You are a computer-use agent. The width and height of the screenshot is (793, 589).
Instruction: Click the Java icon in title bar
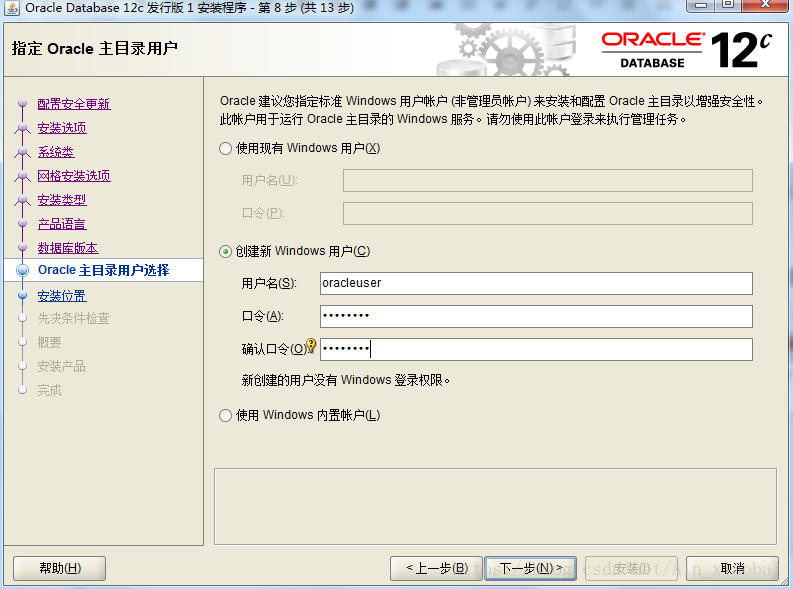[11, 8]
